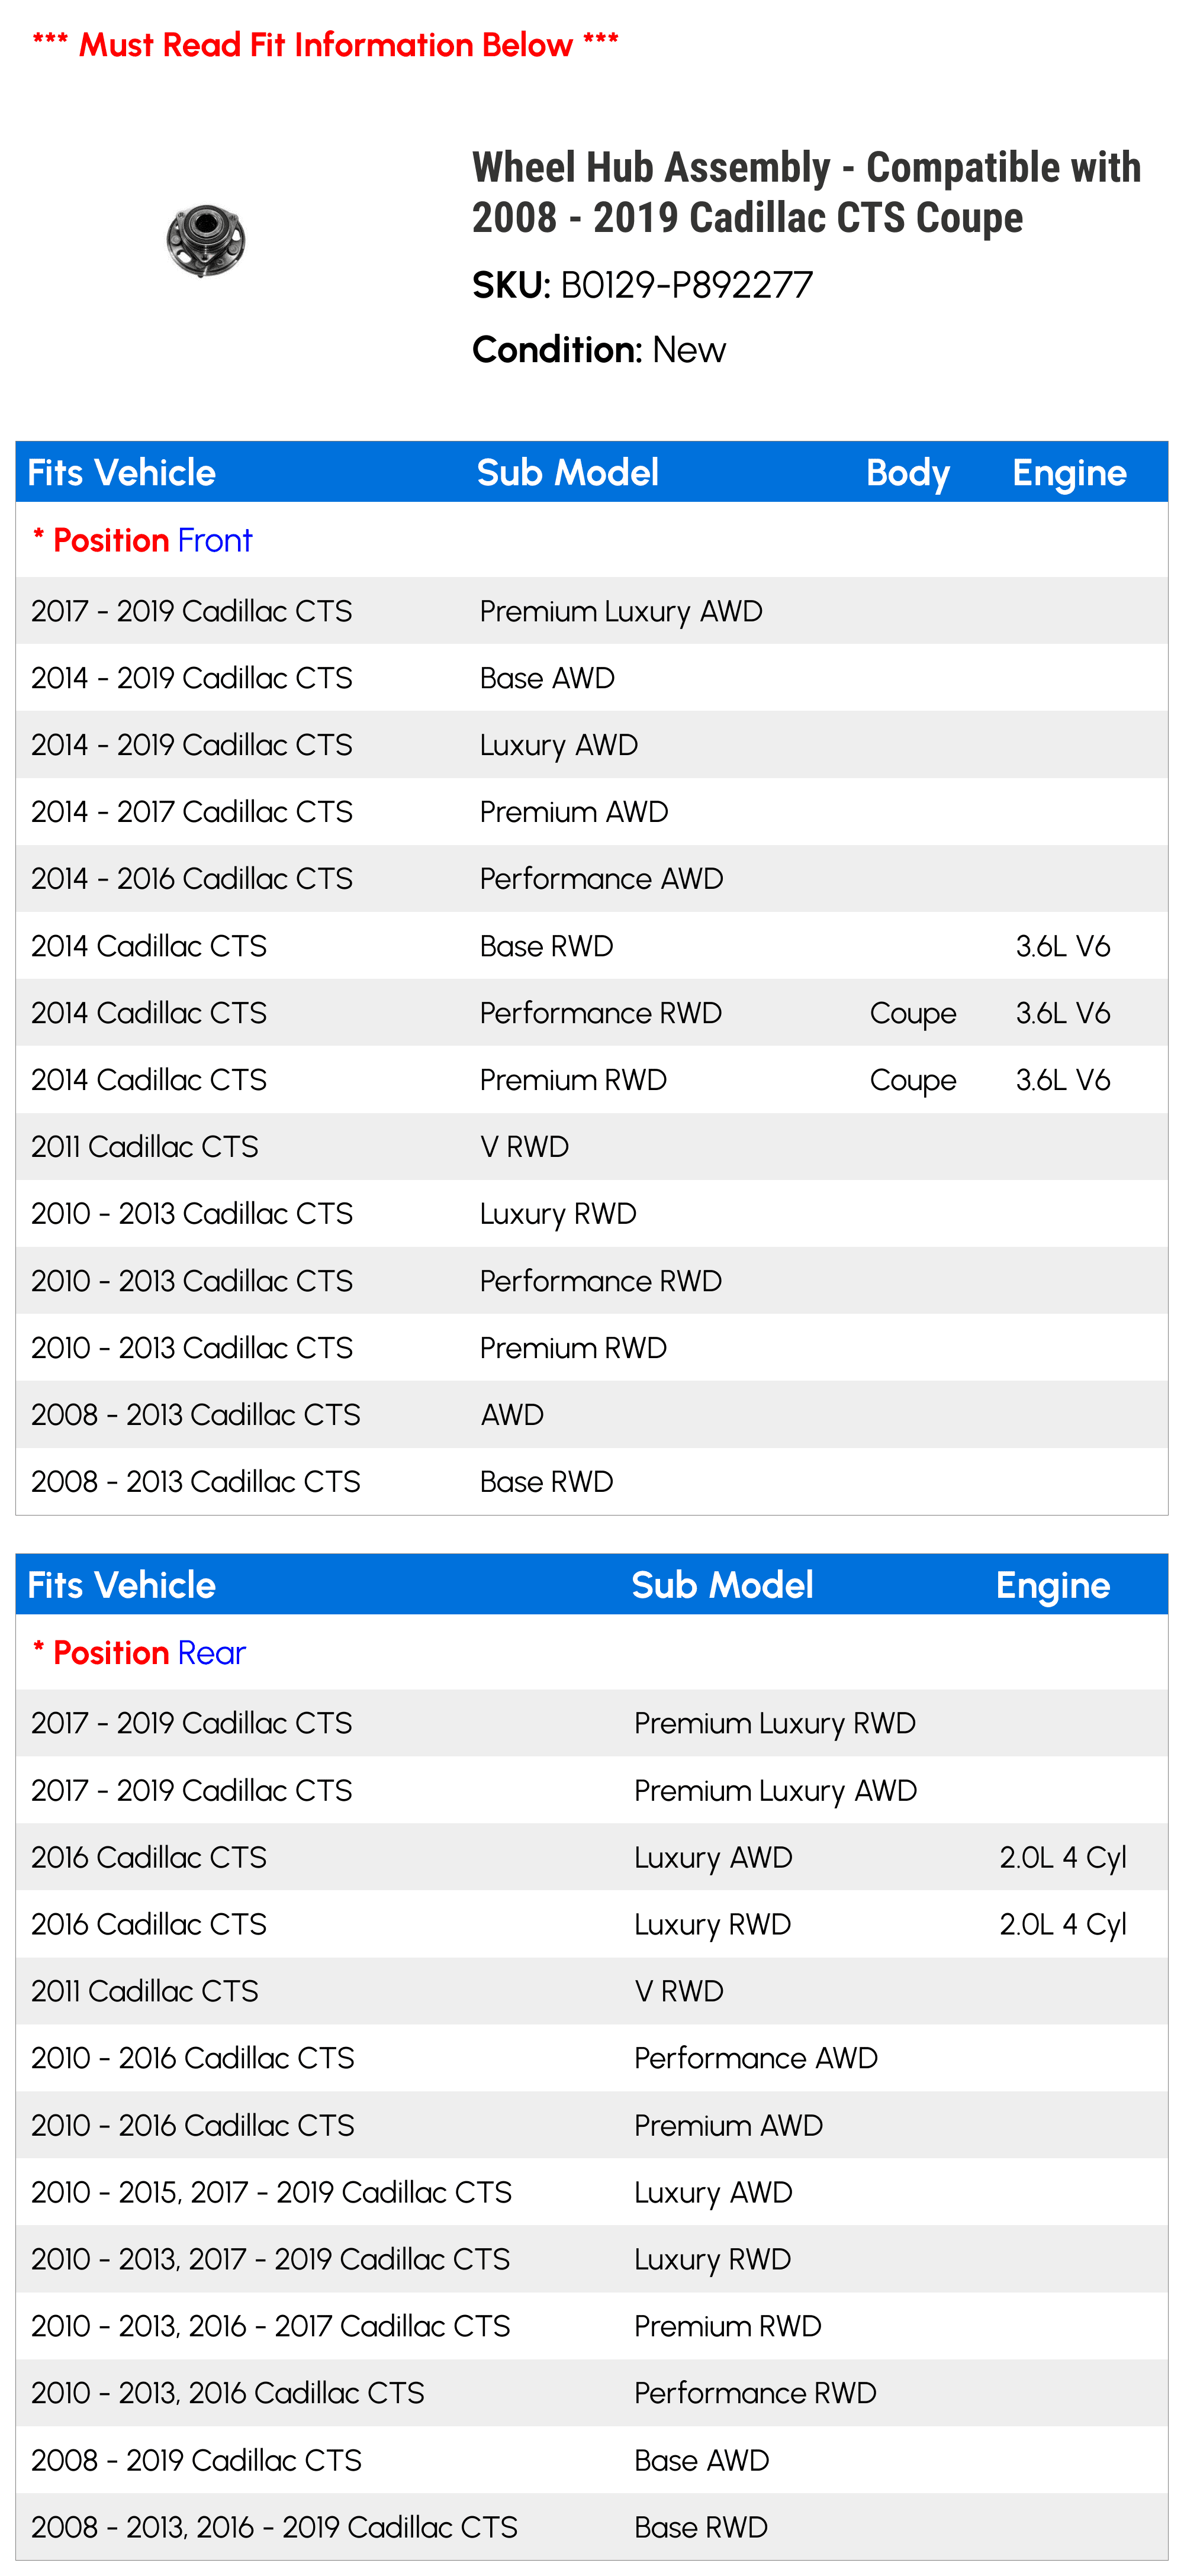
Task: Click the 2016 'Luxury AWD' 2.0L 4 Cyl row
Action: point(592,1857)
